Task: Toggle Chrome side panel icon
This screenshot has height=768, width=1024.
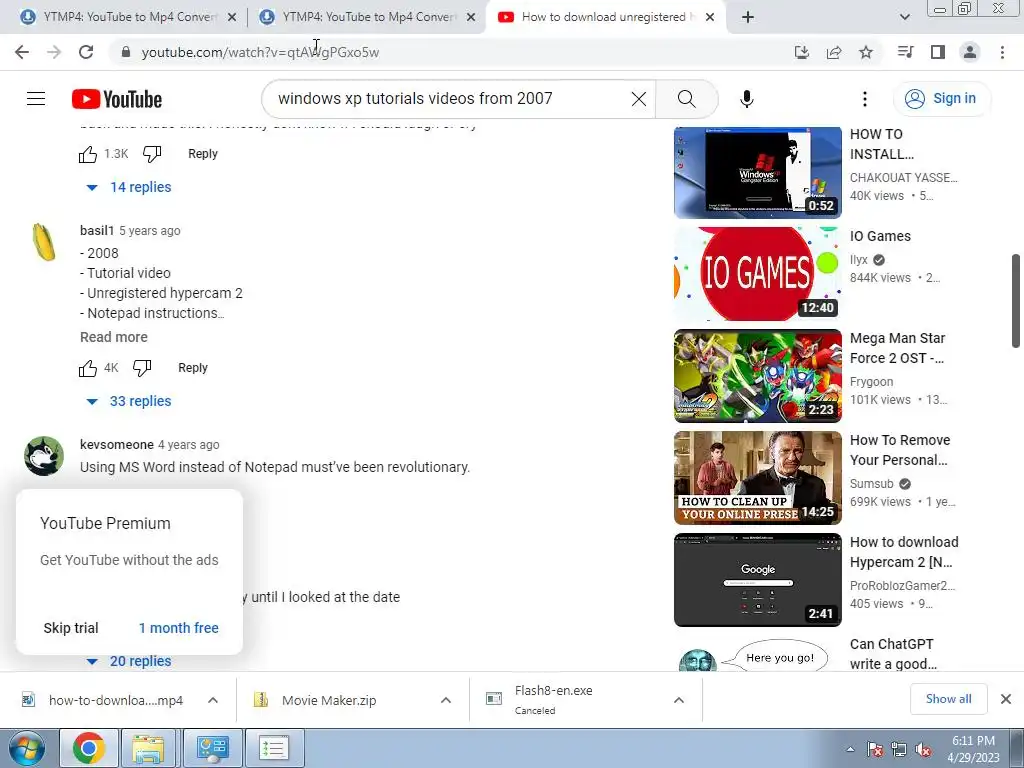Action: point(938,52)
